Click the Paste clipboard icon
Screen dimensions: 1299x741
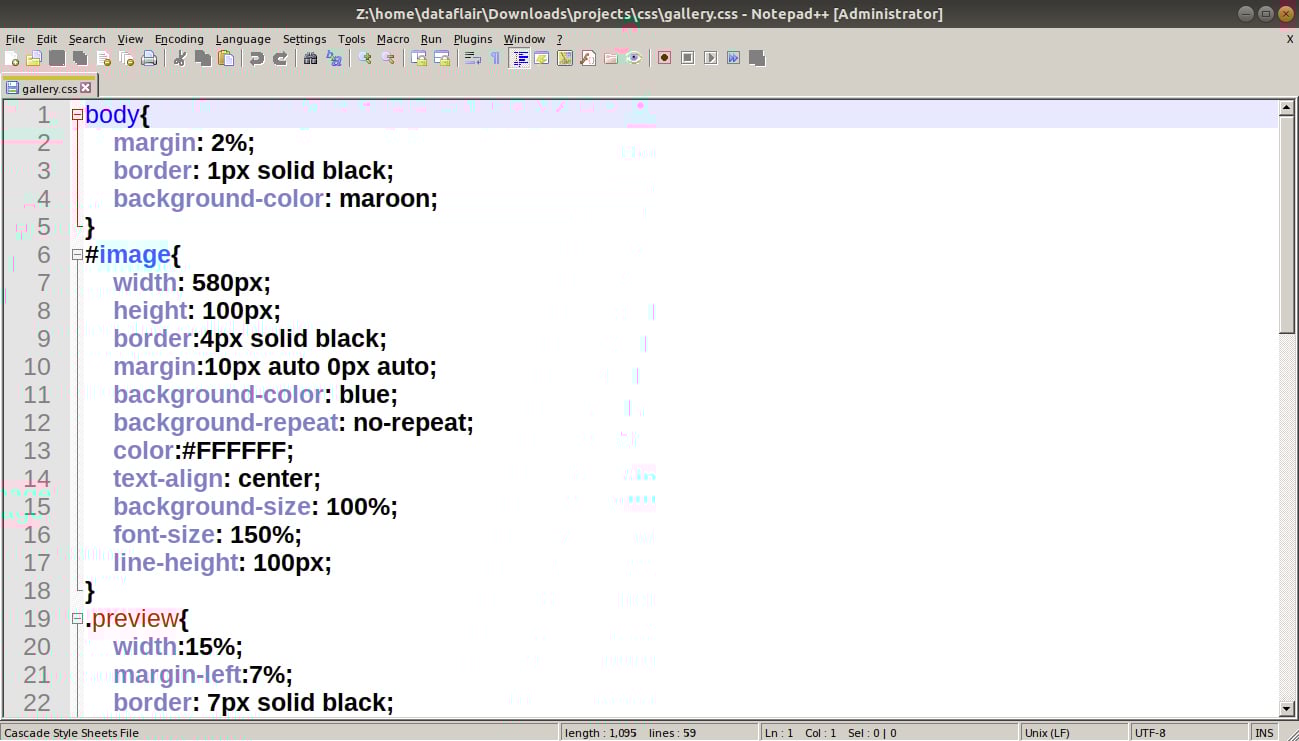226,58
